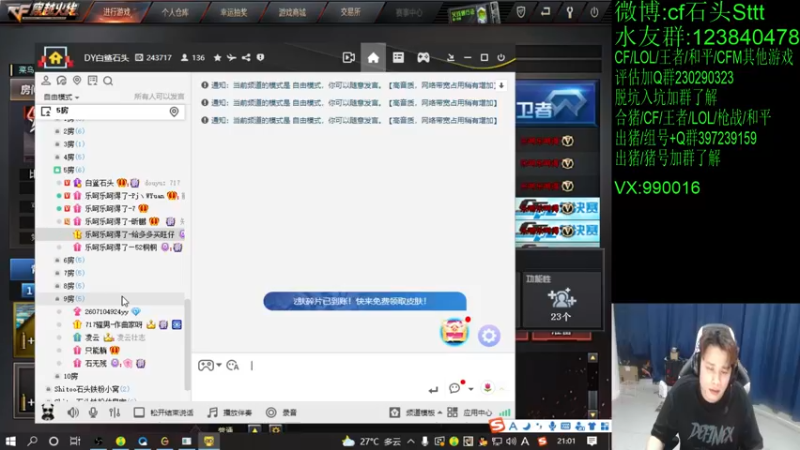Collapse the 9房 room node
Image resolution: width=800 pixels, height=450 pixels.
pyautogui.click(x=58, y=298)
